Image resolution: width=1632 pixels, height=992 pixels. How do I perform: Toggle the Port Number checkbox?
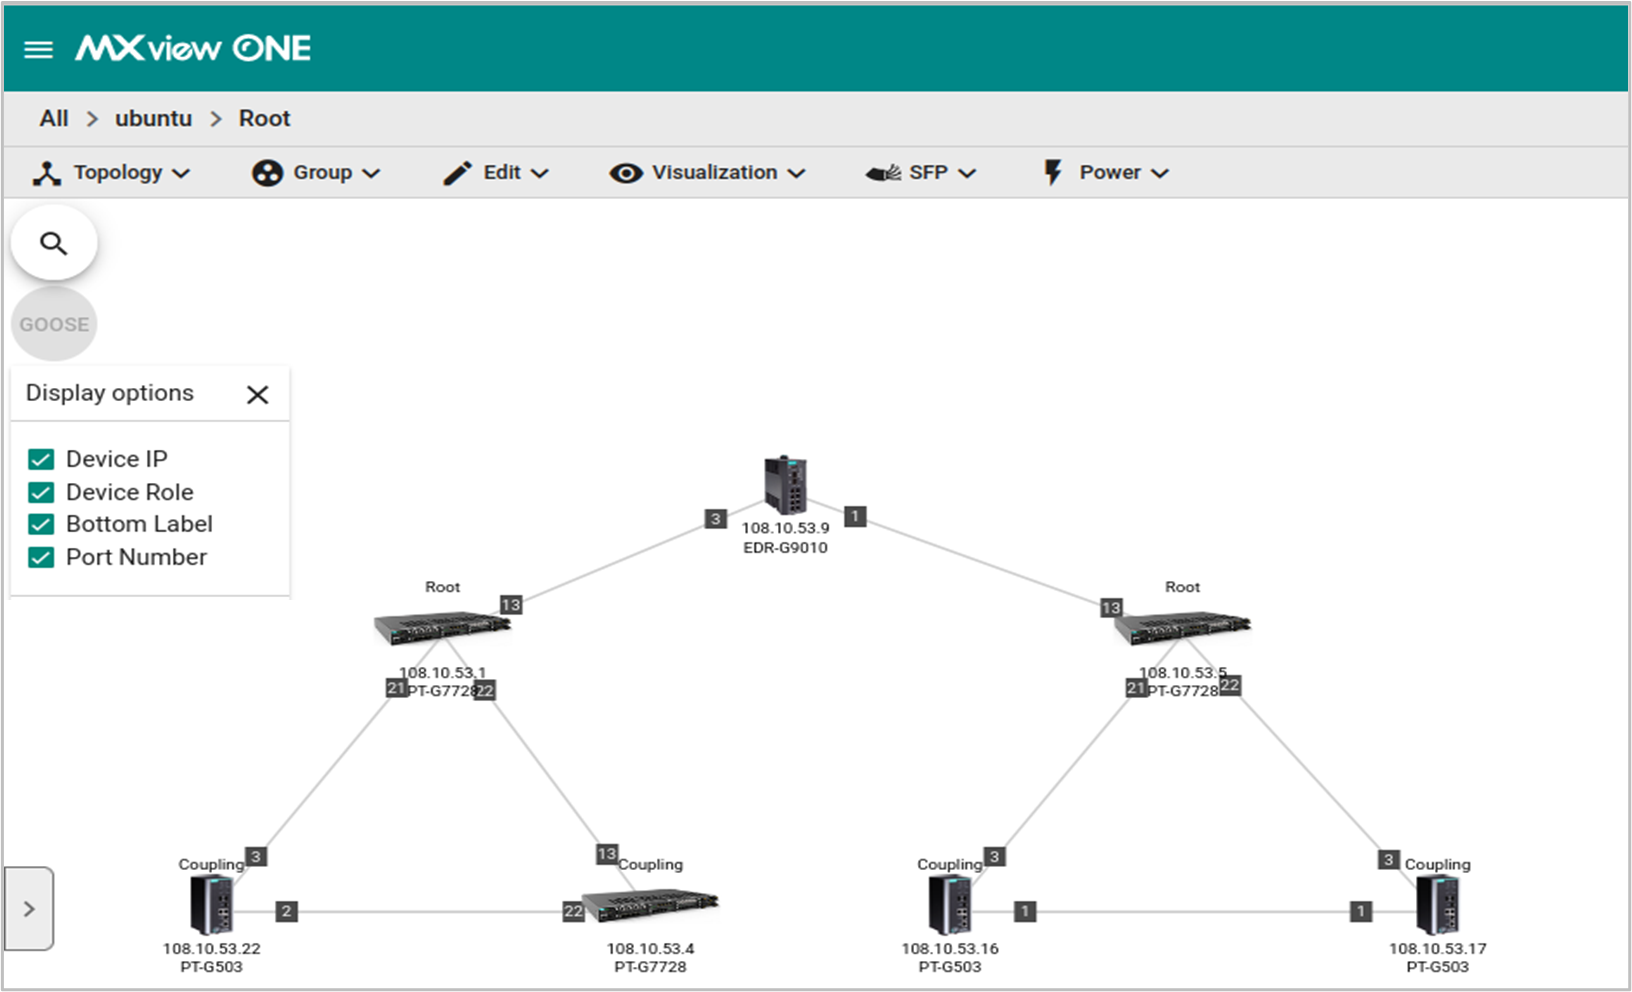(x=41, y=557)
